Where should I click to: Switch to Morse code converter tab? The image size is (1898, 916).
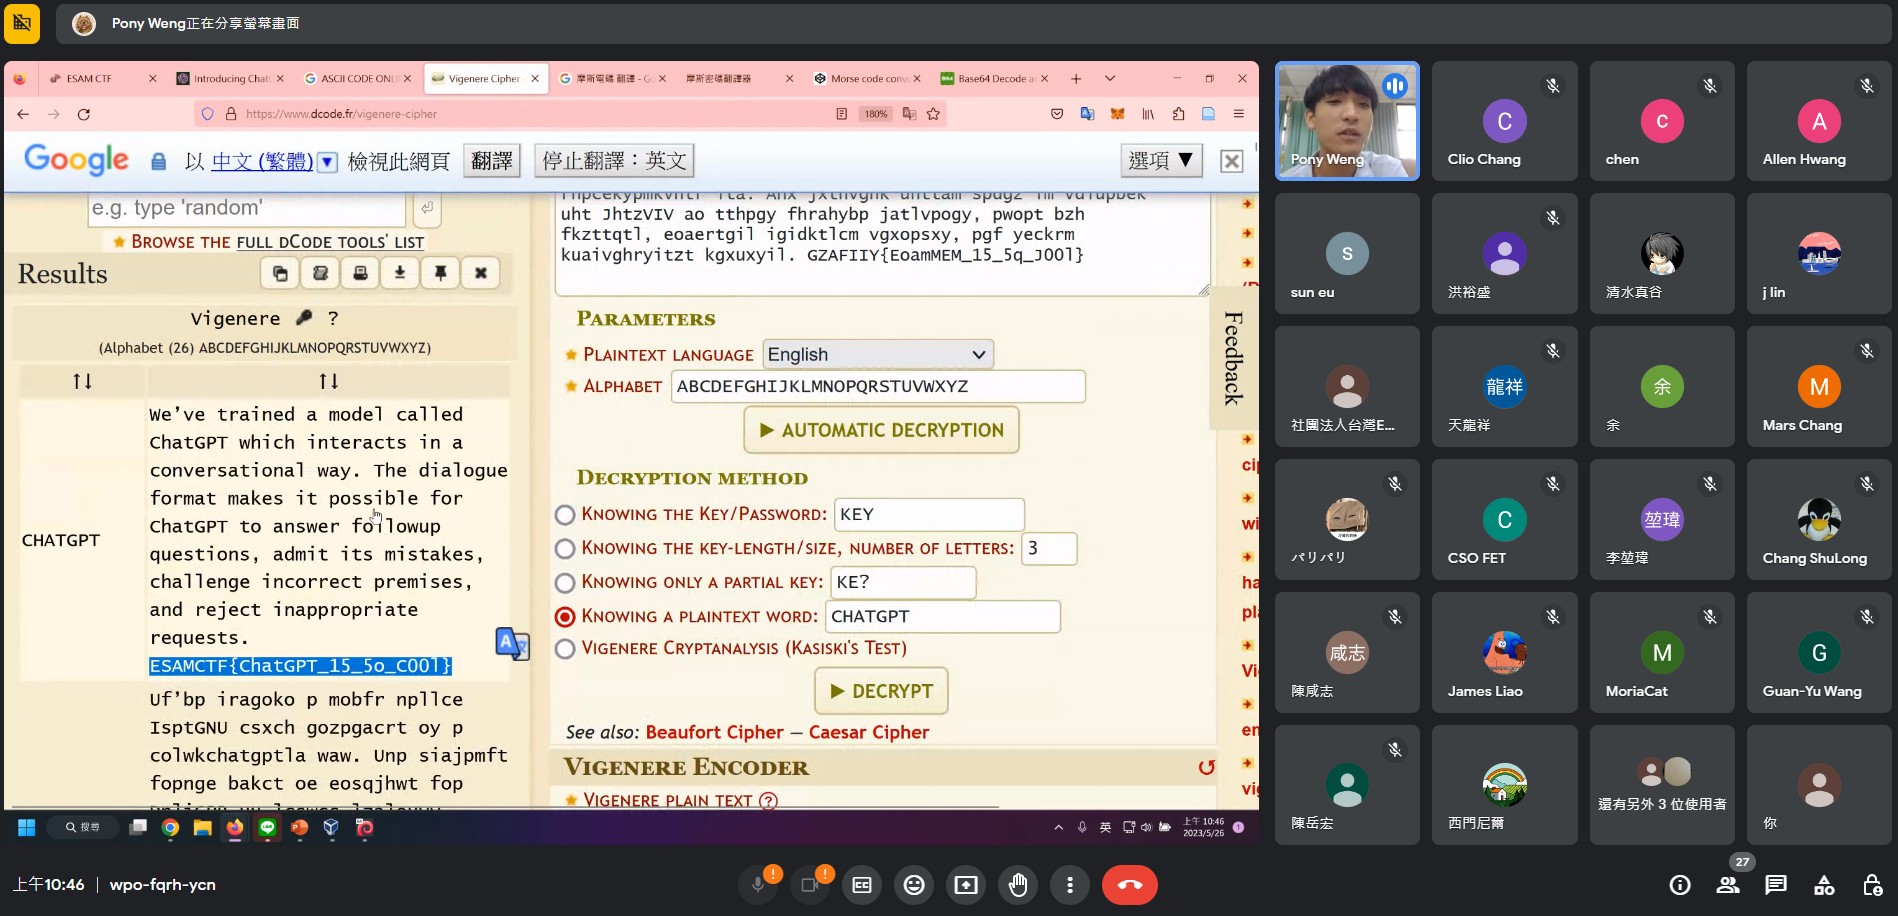(x=866, y=78)
